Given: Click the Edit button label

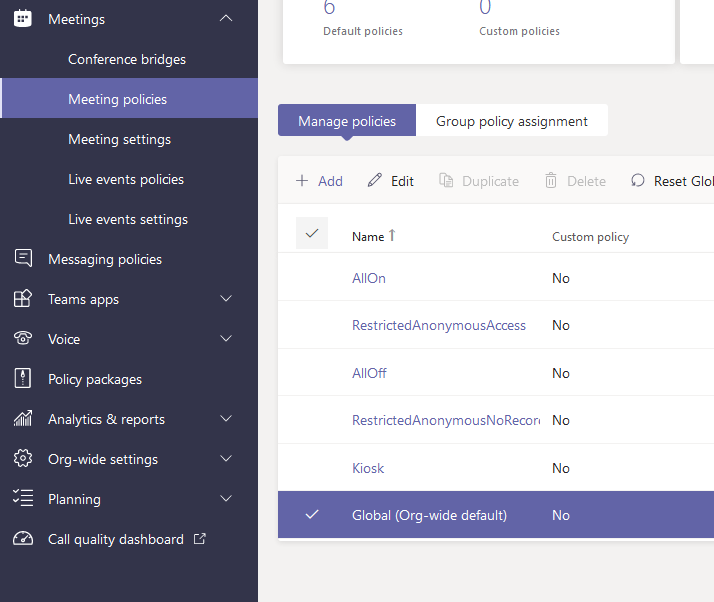Looking at the screenshot, I should click(403, 181).
